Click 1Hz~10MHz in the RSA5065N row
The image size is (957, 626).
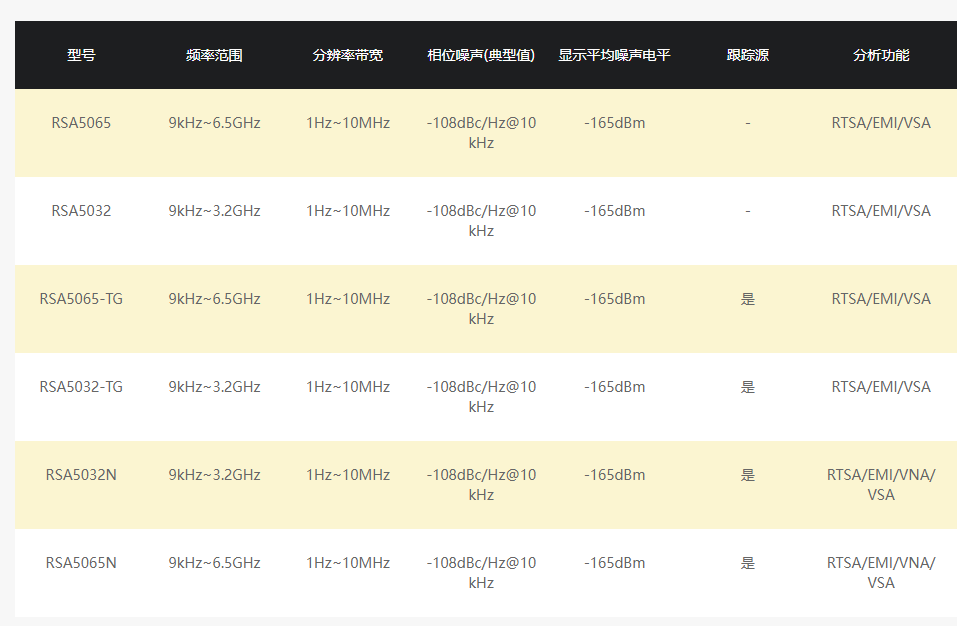(x=348, y=562)
